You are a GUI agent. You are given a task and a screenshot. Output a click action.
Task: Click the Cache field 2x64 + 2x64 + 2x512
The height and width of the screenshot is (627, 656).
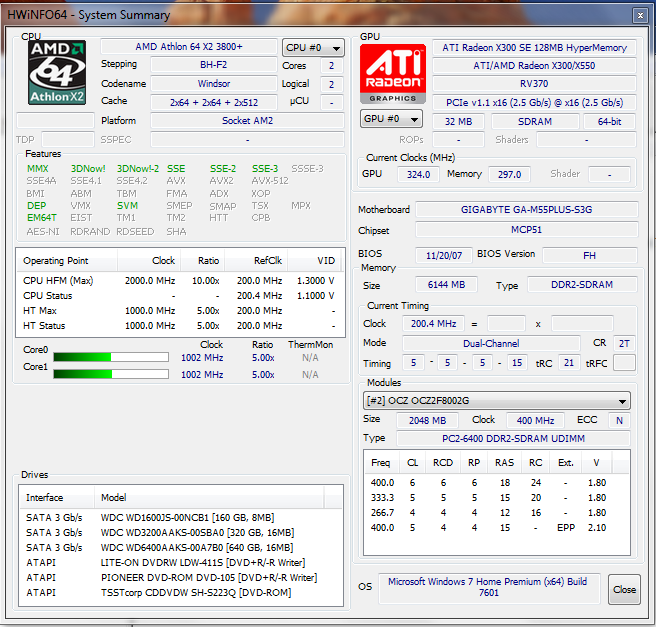(213, 102)
